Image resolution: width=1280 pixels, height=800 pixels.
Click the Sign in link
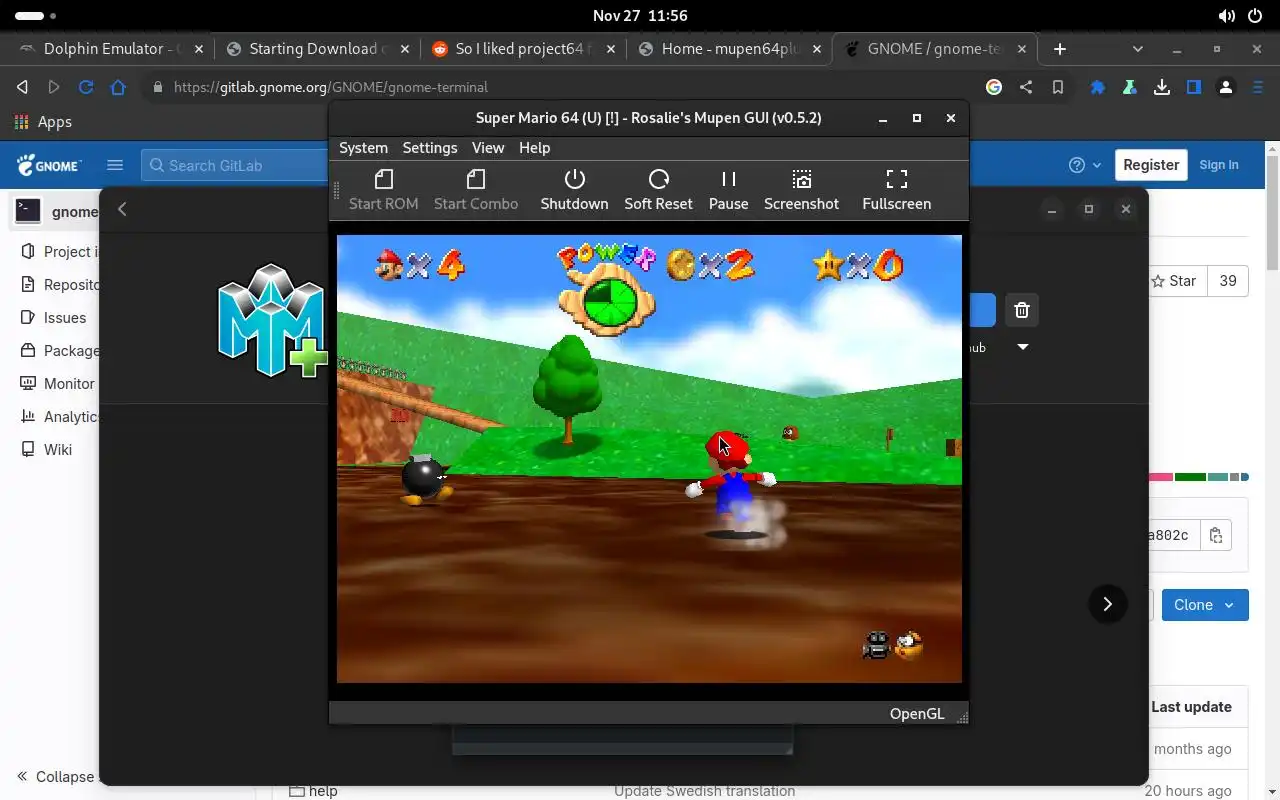pyautogui.click(x=1219, y=165)
